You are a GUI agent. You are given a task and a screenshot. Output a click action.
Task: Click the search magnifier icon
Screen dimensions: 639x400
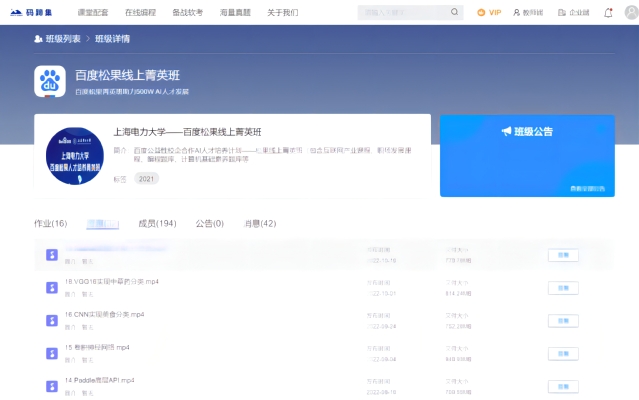[x=455, y=13]
